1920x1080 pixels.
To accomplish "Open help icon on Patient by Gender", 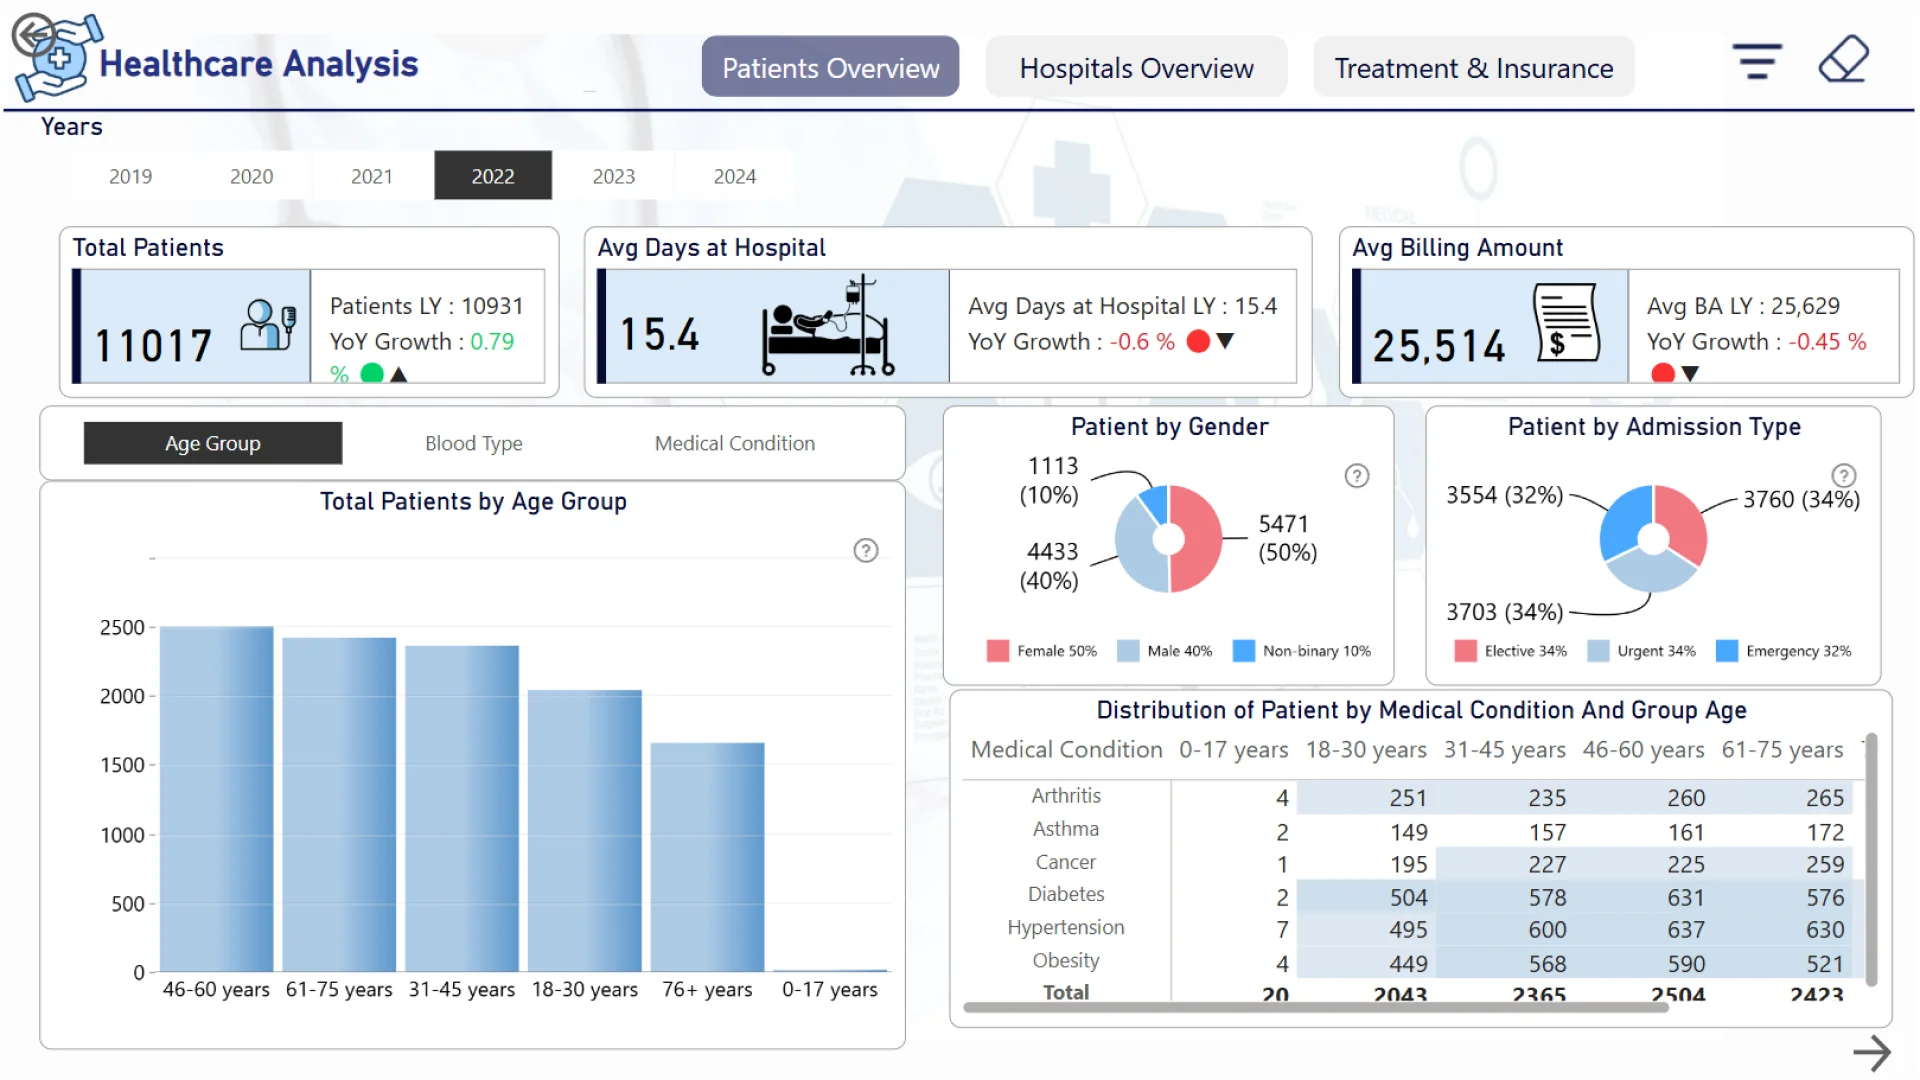I will 1356,476.
